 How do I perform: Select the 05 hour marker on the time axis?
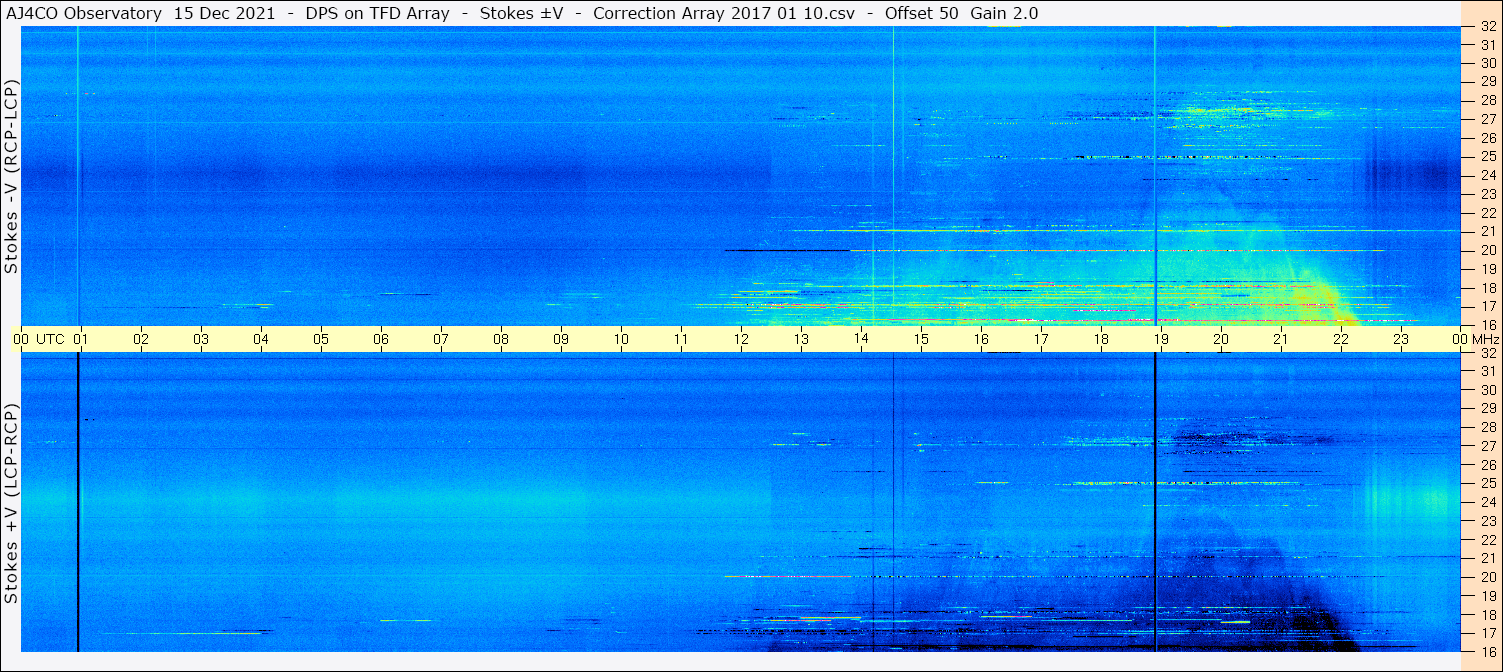321,339
